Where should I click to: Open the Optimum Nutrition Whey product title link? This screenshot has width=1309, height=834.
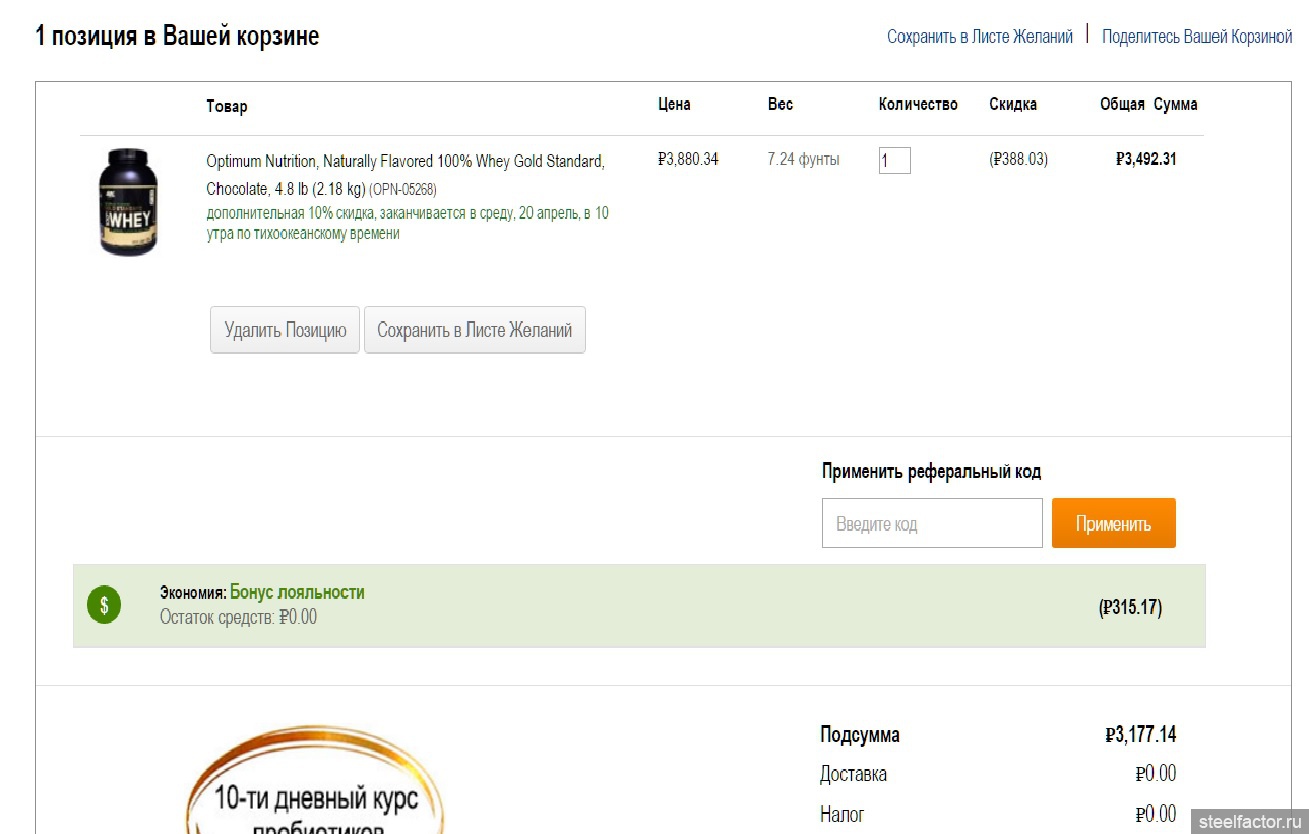(x=405, y=175)
